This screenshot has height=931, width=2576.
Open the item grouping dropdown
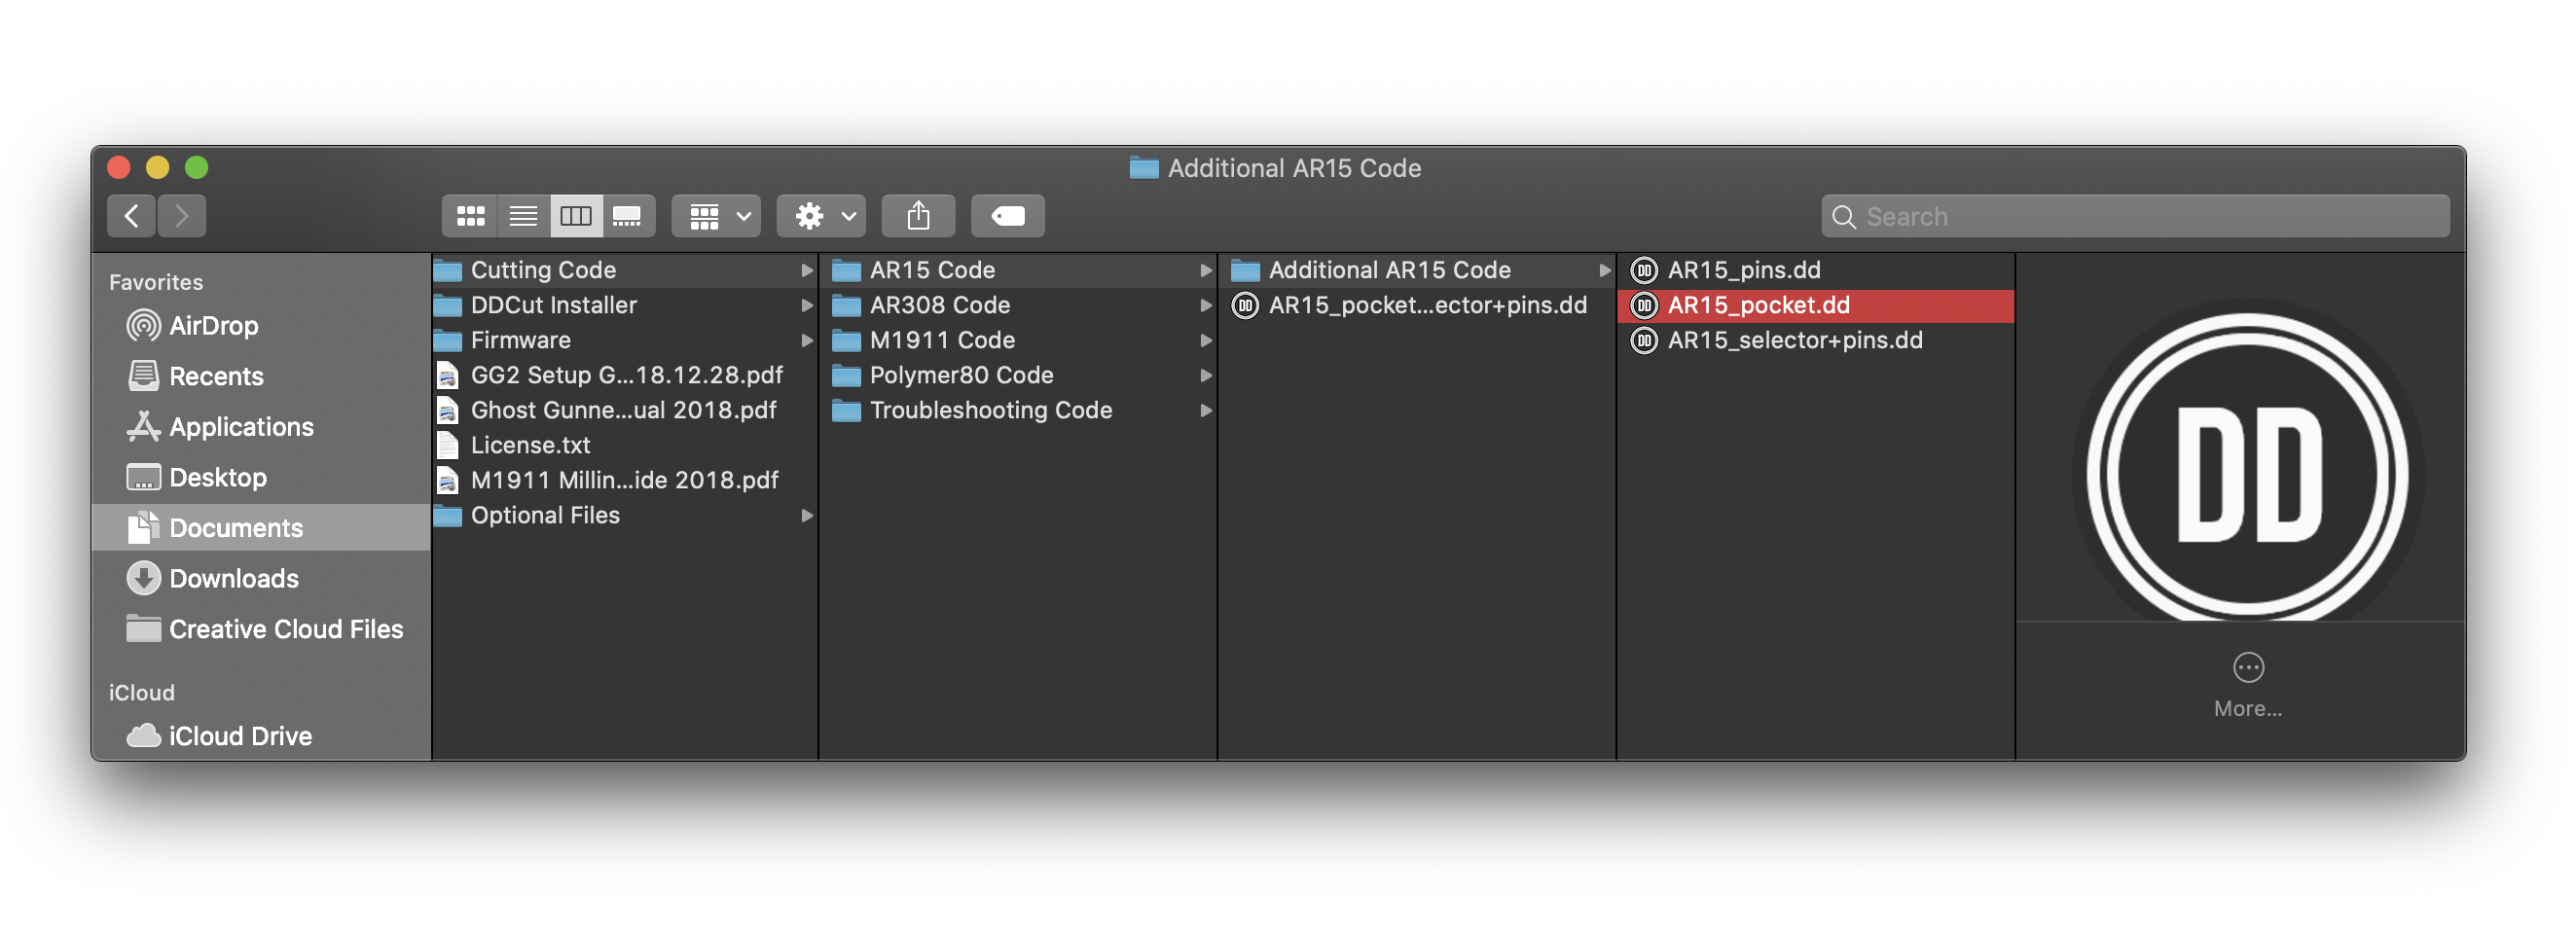point(716,216)
